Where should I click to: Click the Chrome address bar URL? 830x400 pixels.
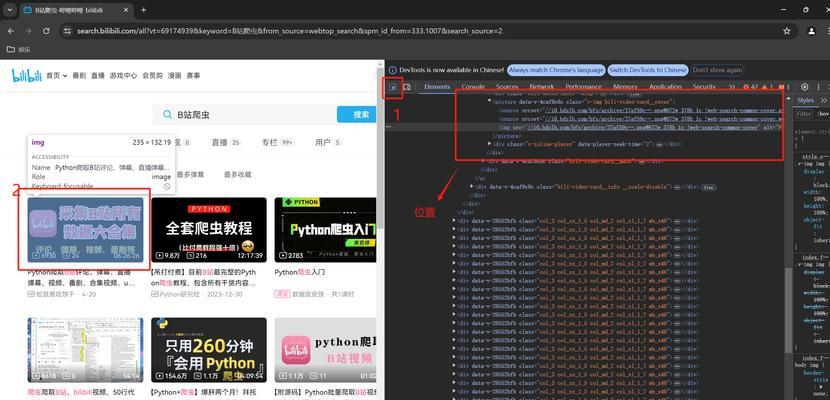click(290, 31)
